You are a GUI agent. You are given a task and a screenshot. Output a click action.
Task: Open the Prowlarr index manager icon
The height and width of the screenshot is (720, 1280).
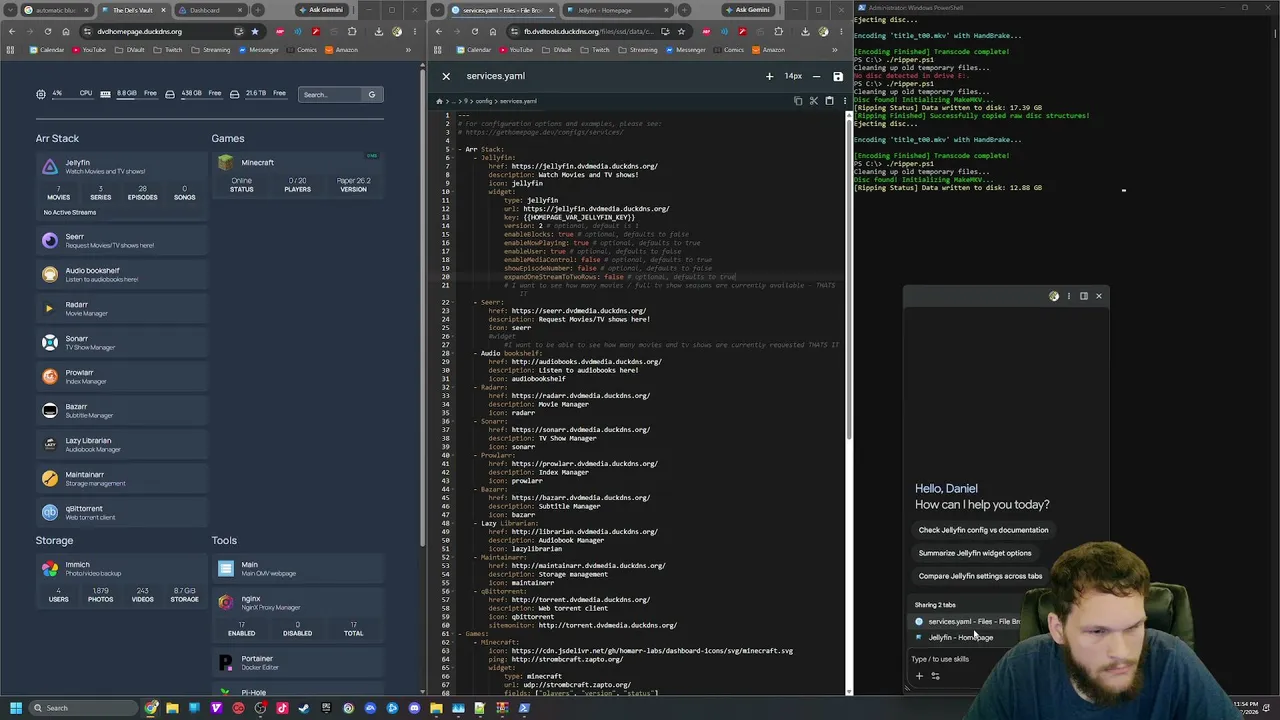tap(50, 377)
